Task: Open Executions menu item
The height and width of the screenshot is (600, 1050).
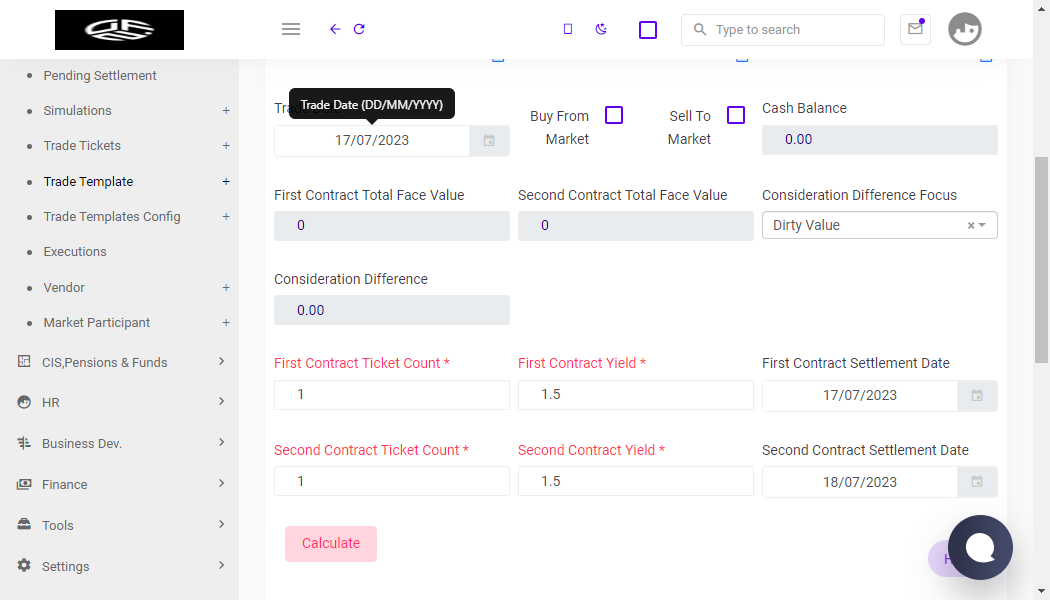Action: 75,252
